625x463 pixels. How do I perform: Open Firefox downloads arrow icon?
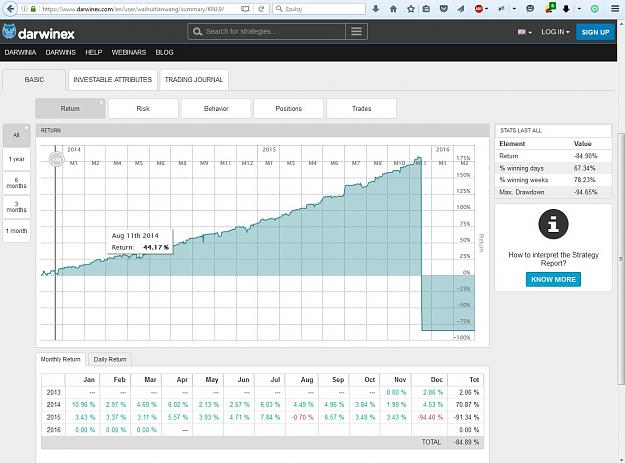375,9
